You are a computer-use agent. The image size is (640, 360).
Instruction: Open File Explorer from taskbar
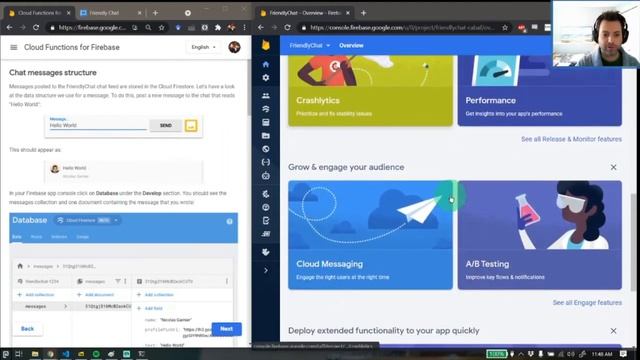pyautogui.click(x=35, y=354)
